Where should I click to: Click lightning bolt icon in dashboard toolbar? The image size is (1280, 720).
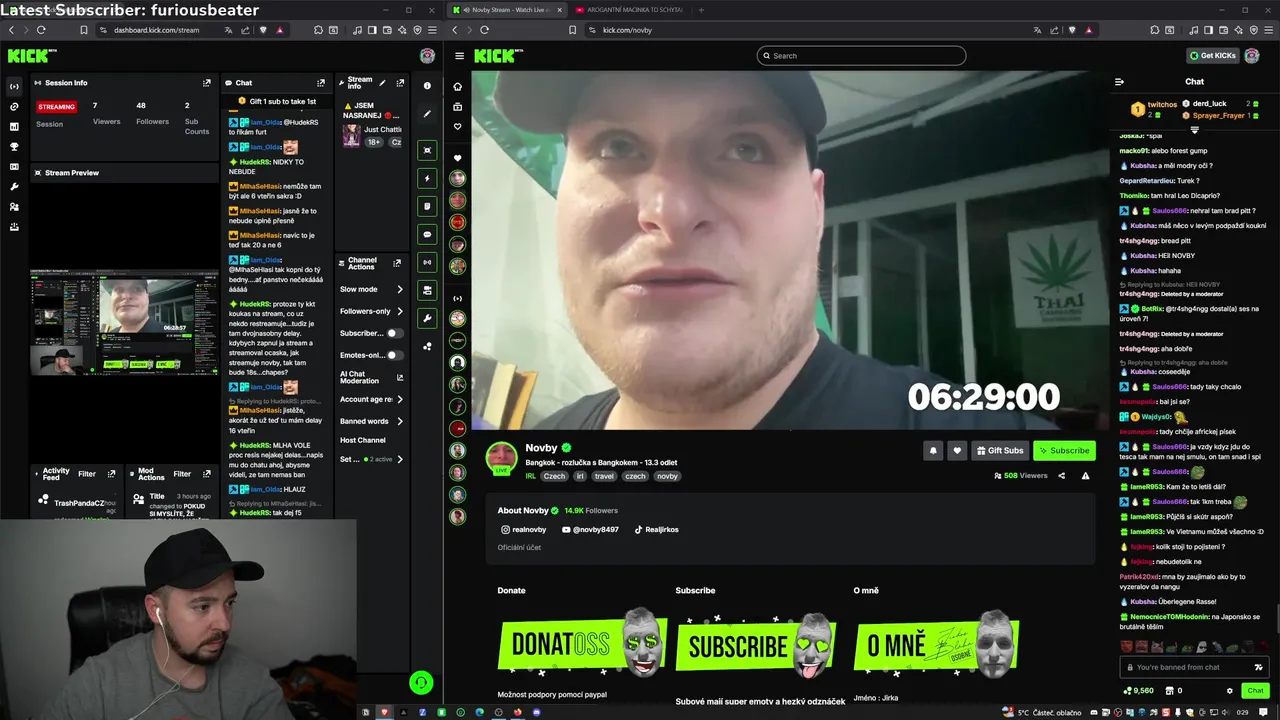(x=427, y=178)
